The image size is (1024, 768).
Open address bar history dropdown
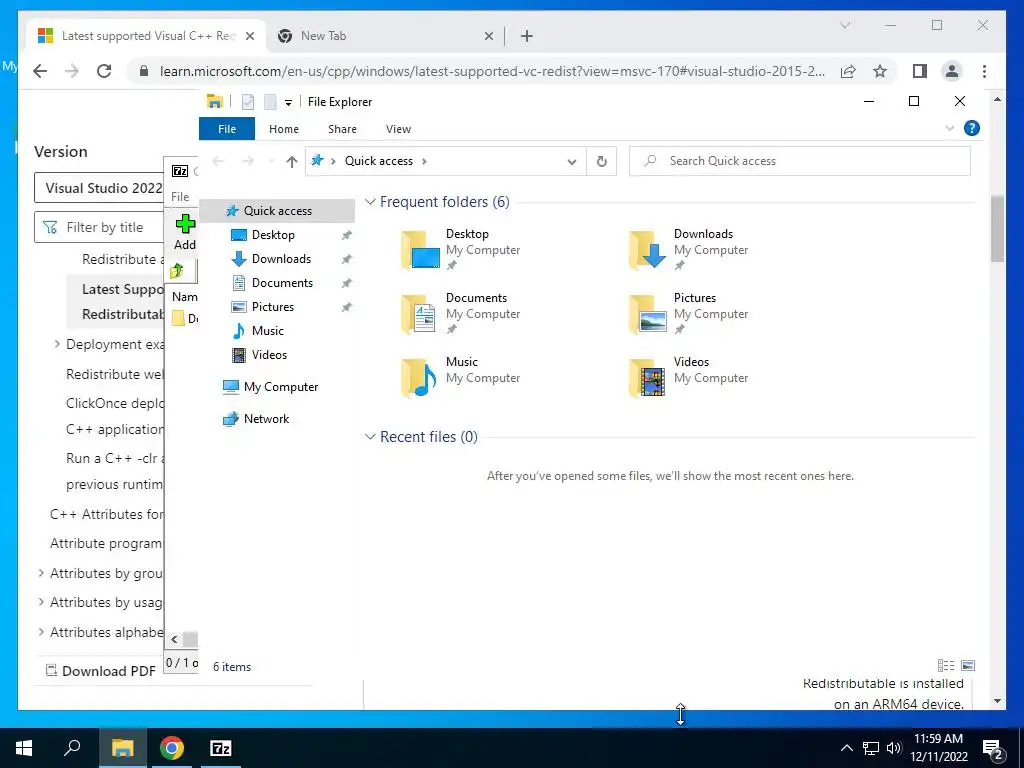point(571,161)
